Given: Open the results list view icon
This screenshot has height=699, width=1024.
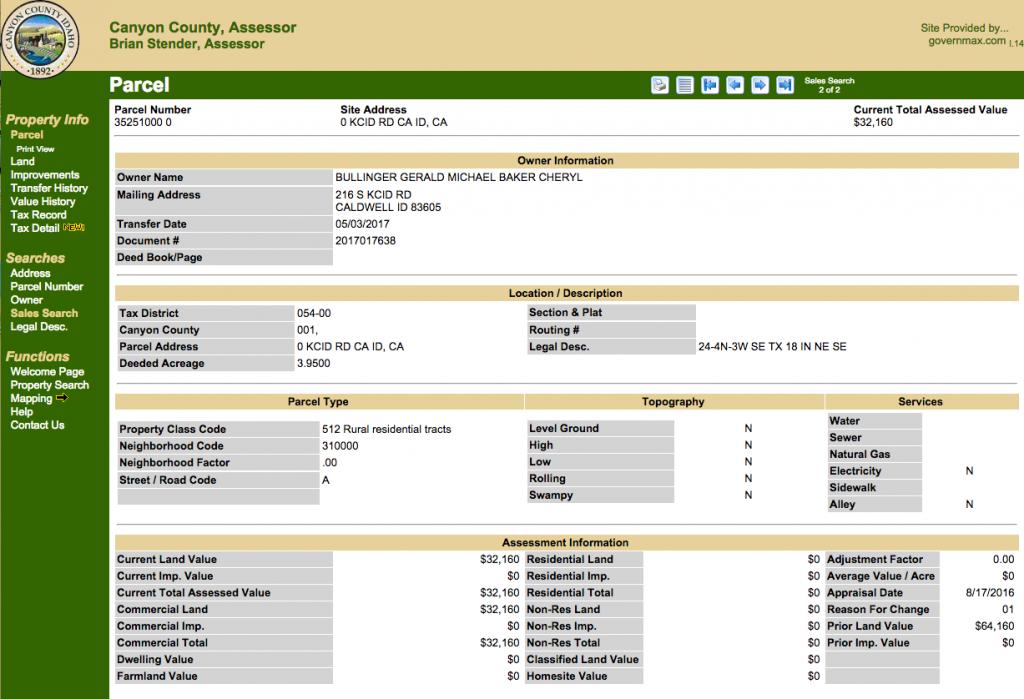Looking at the screenshot, I should [x=685, y=85].
